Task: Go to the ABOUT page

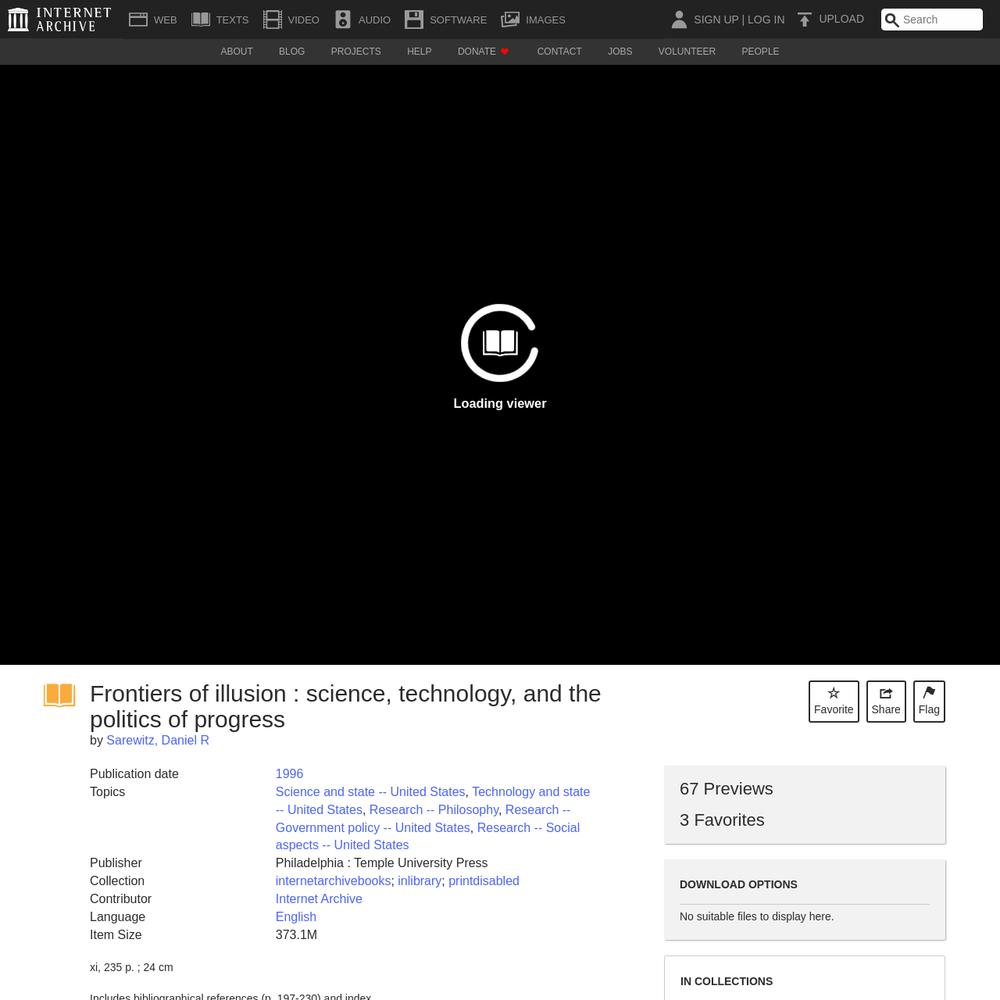Action: (237, 52)
